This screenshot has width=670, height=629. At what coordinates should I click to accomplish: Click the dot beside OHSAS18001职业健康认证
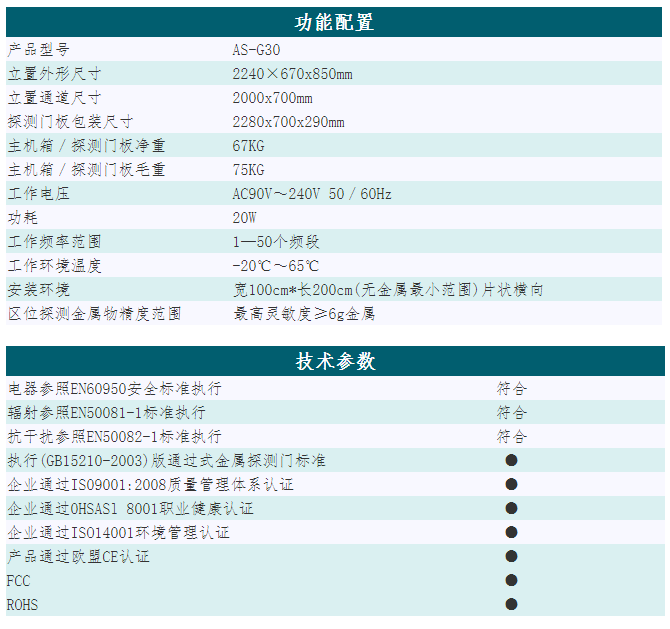(511, 508)
